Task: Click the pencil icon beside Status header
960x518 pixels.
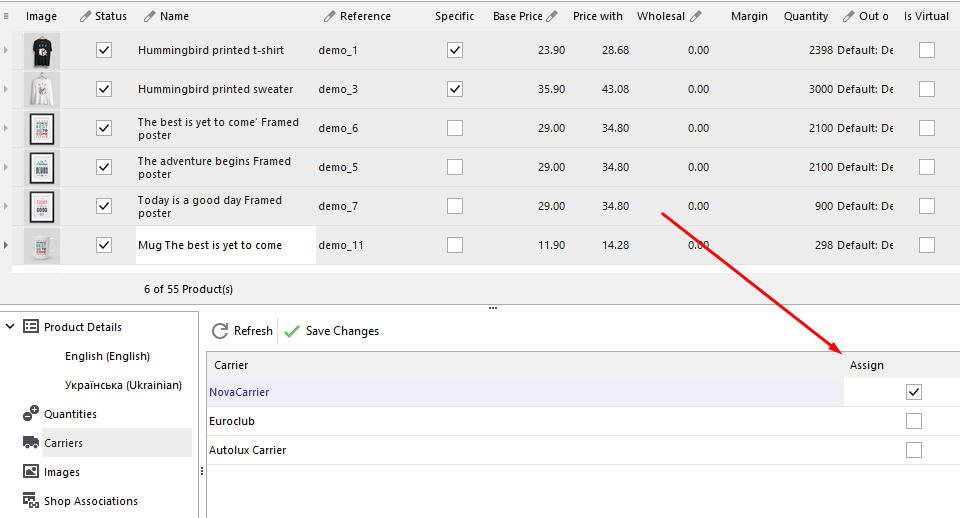Action: (x=85, y=17)
